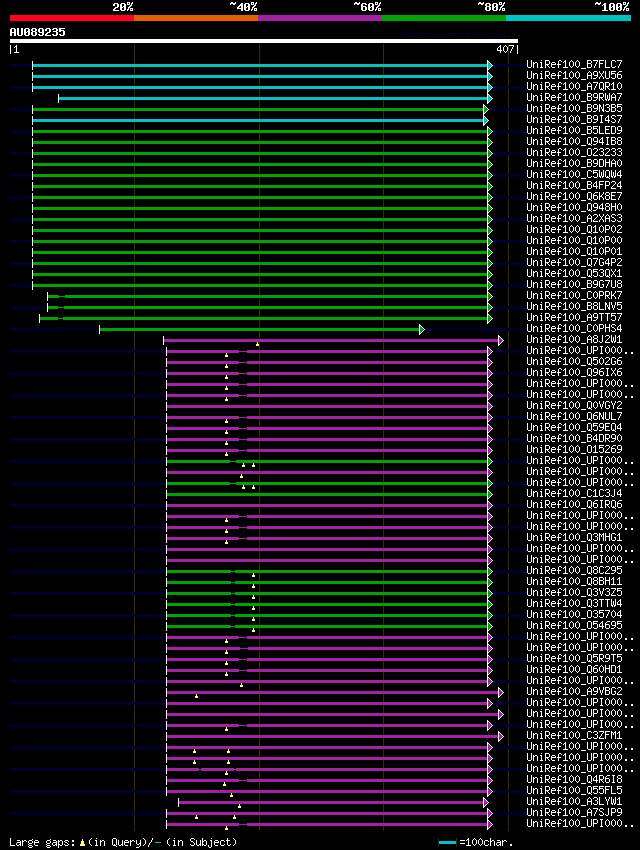Click the ~80% percentage label
This screenshot has width=640, height=850.
click(492, 7)
